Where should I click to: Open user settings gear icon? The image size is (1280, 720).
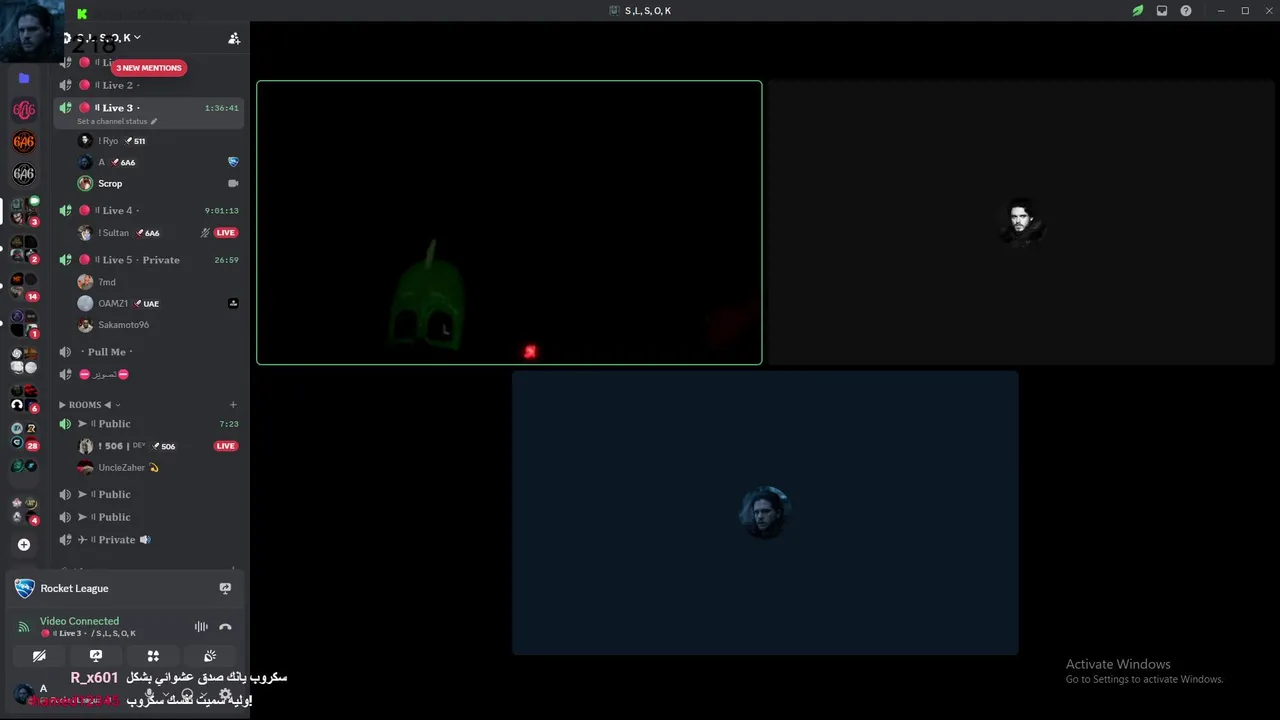tap(225, 694)
